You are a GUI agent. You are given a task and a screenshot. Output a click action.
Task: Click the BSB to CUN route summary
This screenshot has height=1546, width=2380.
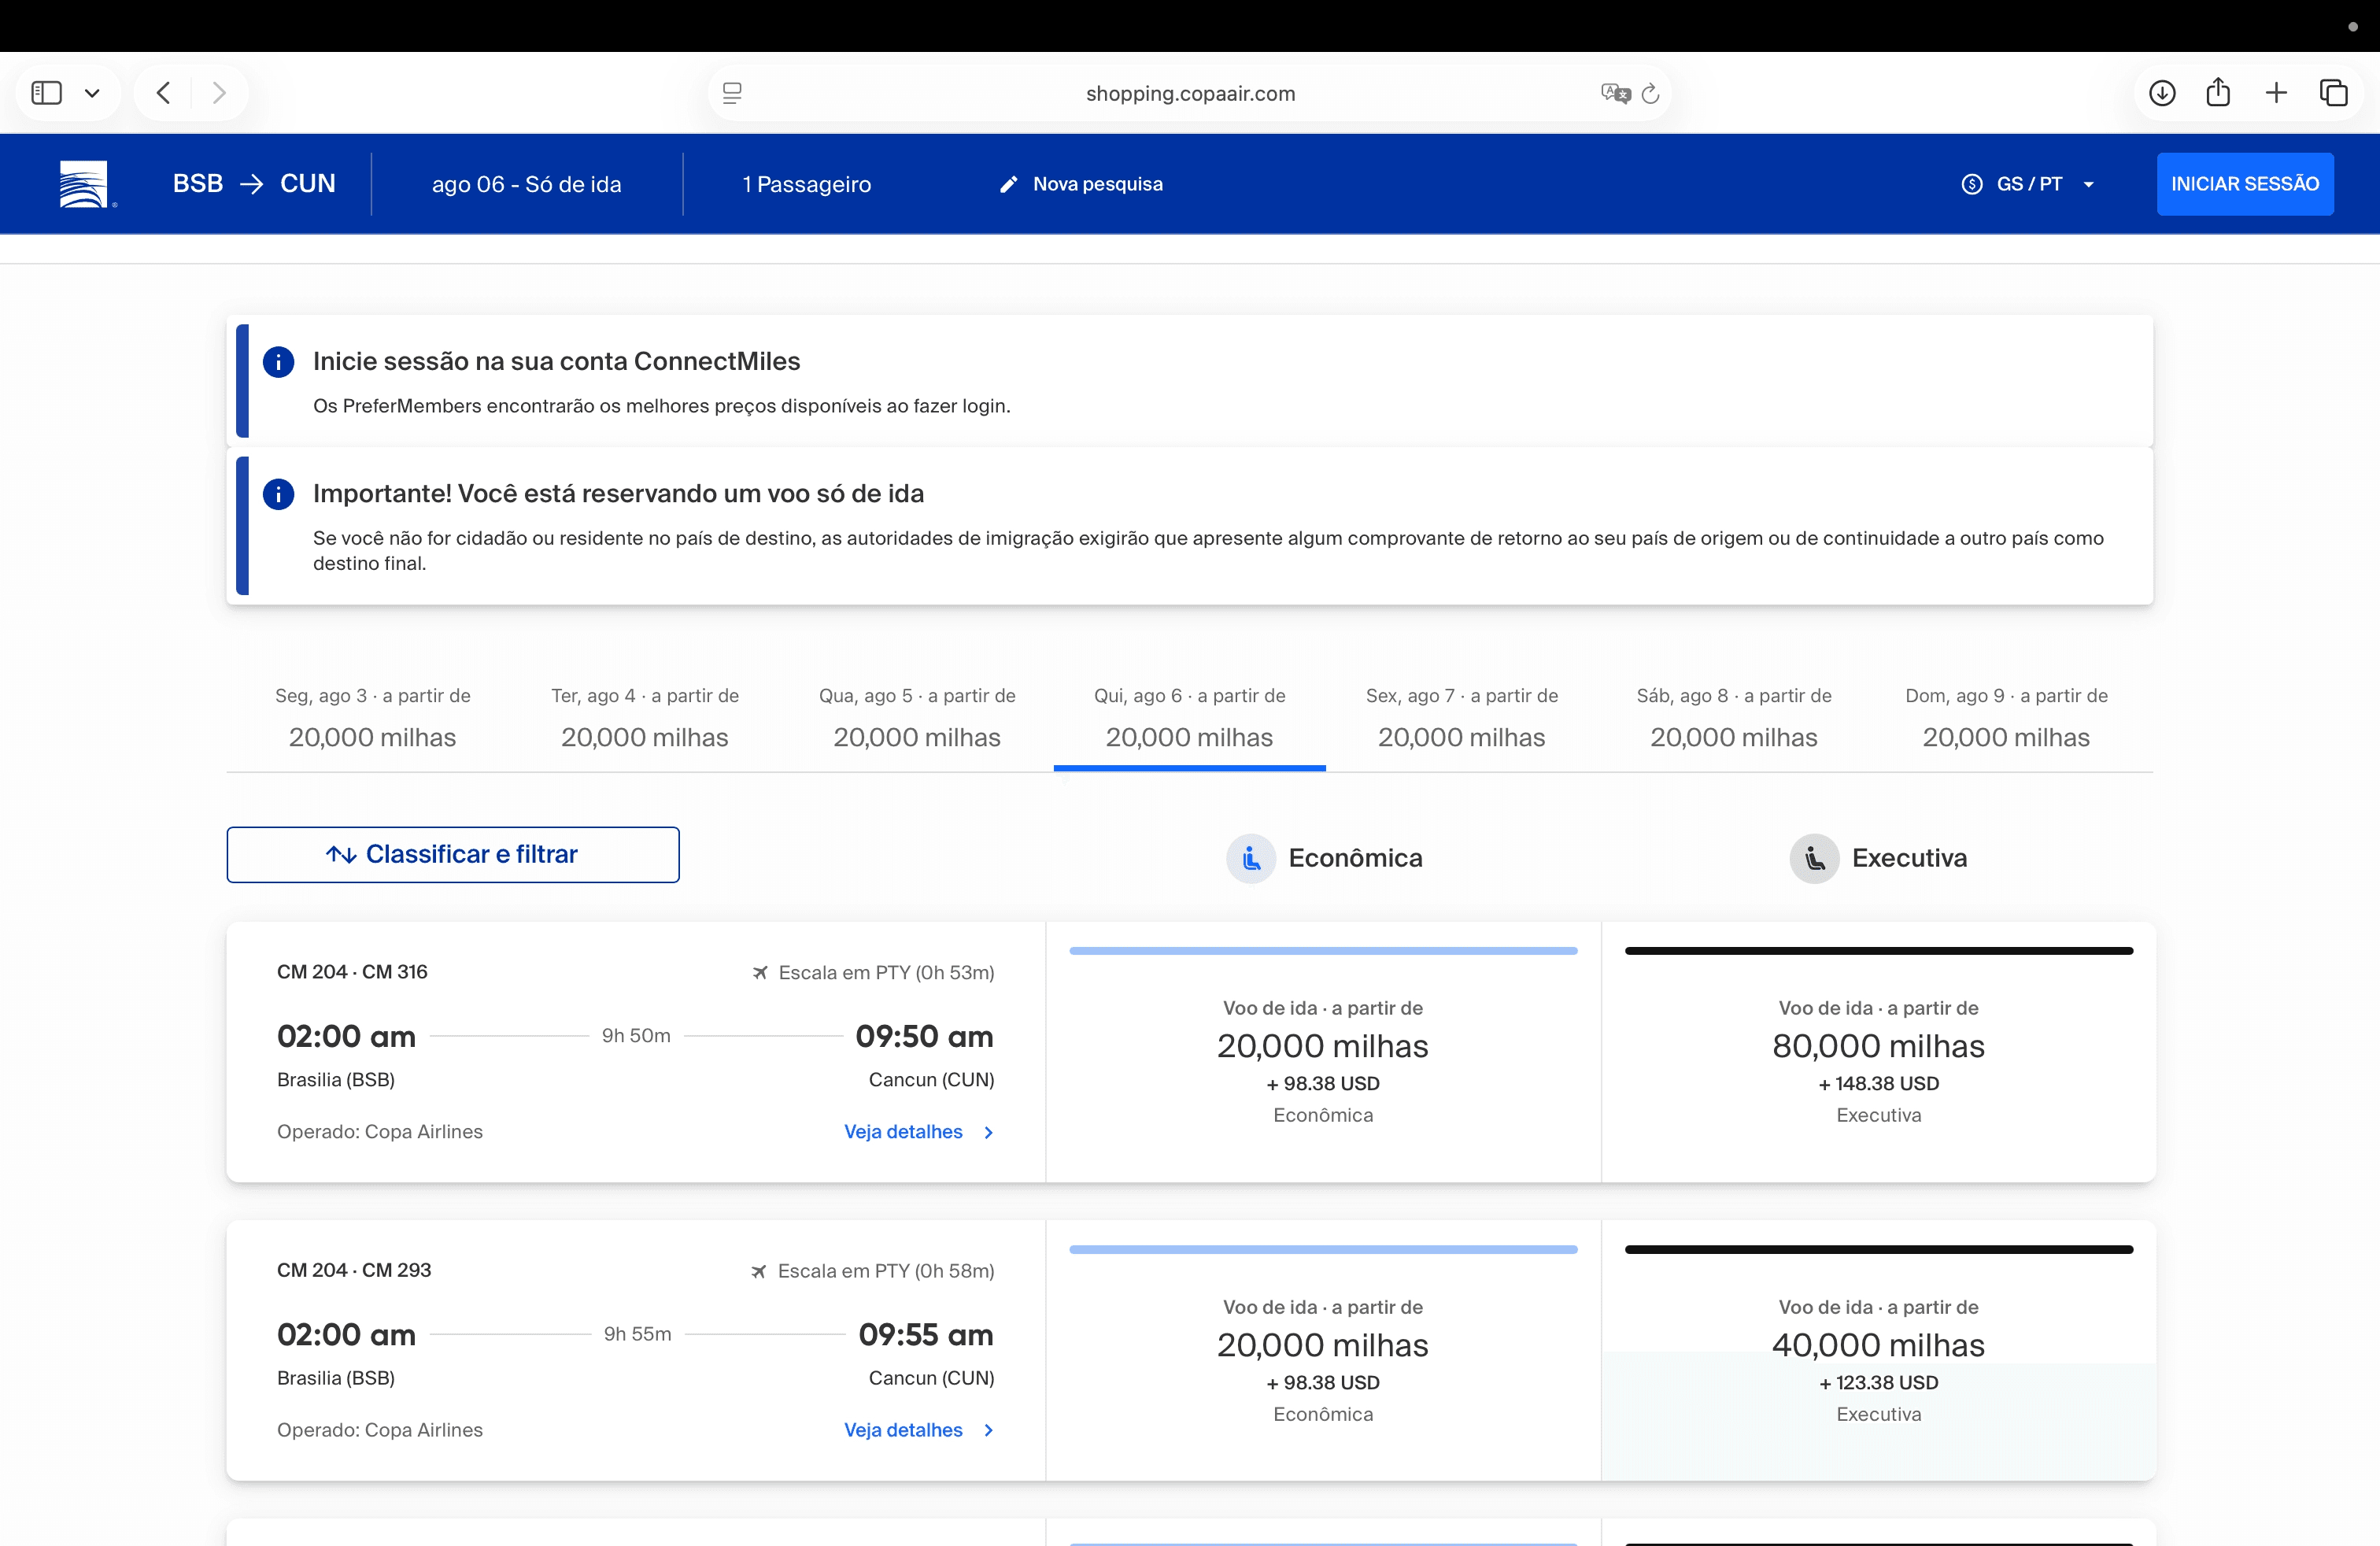coord(254,184)
